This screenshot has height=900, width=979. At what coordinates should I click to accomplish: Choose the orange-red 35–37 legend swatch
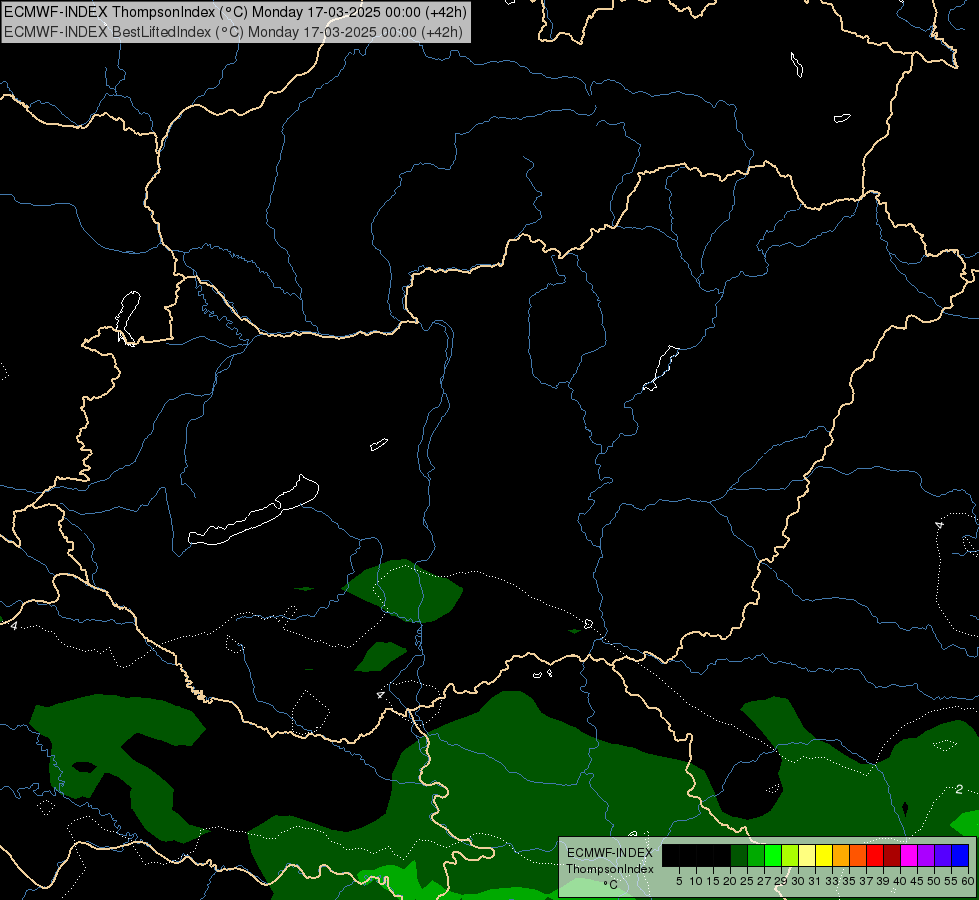[x=858, y=855]
